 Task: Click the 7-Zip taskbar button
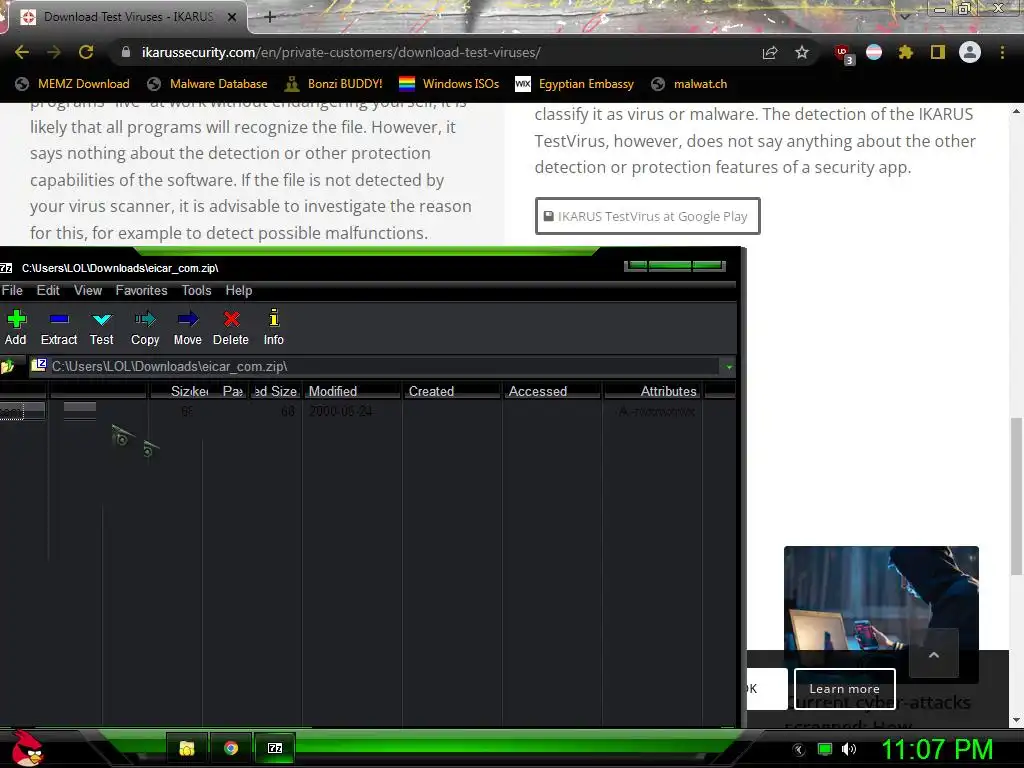click(x=275, y=748)
